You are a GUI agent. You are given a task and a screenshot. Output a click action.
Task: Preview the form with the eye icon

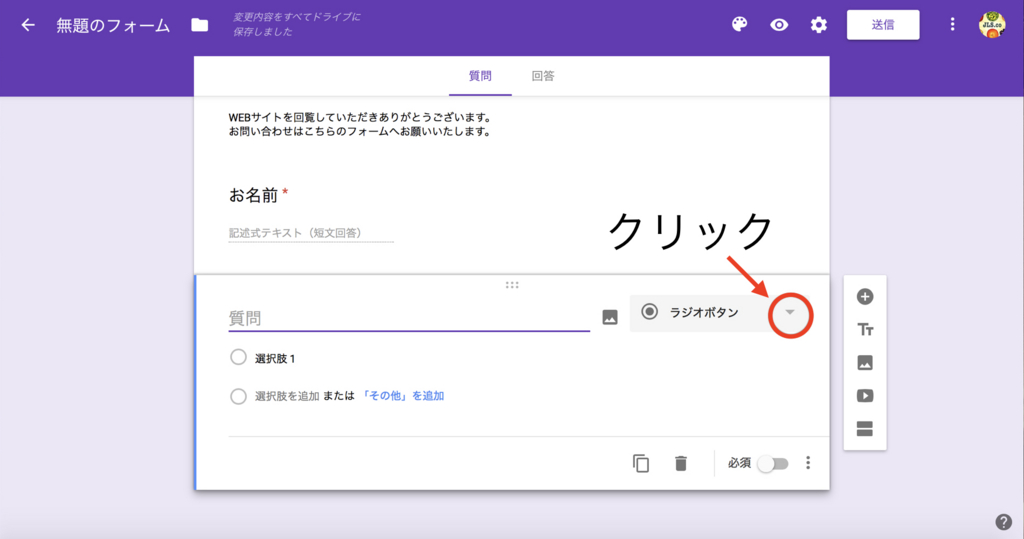coord(779,25)
